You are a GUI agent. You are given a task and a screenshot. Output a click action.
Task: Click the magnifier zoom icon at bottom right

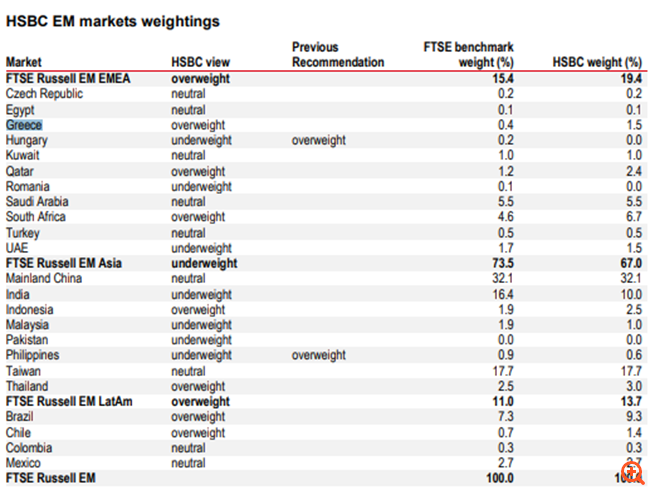tap(633, 473)
